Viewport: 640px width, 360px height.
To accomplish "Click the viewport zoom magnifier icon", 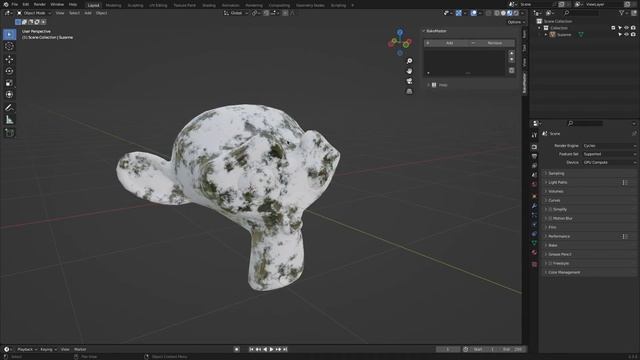I will click(409, 61).
